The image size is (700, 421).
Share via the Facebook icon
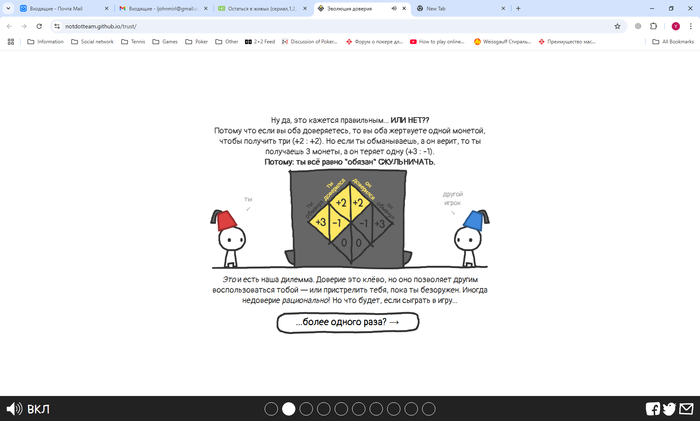point(652,408)
